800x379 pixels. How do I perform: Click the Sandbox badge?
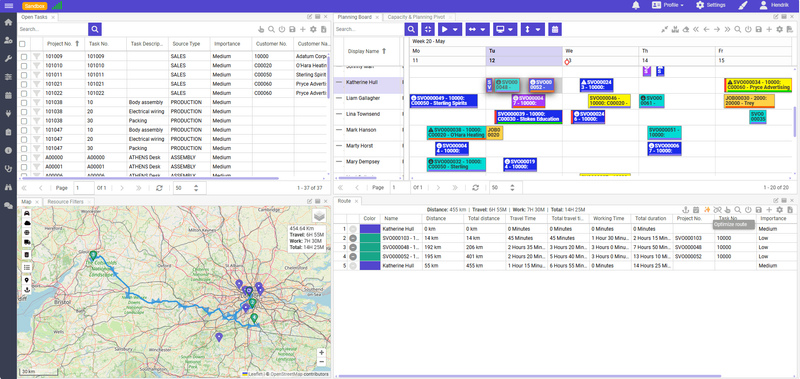(35, 6)
